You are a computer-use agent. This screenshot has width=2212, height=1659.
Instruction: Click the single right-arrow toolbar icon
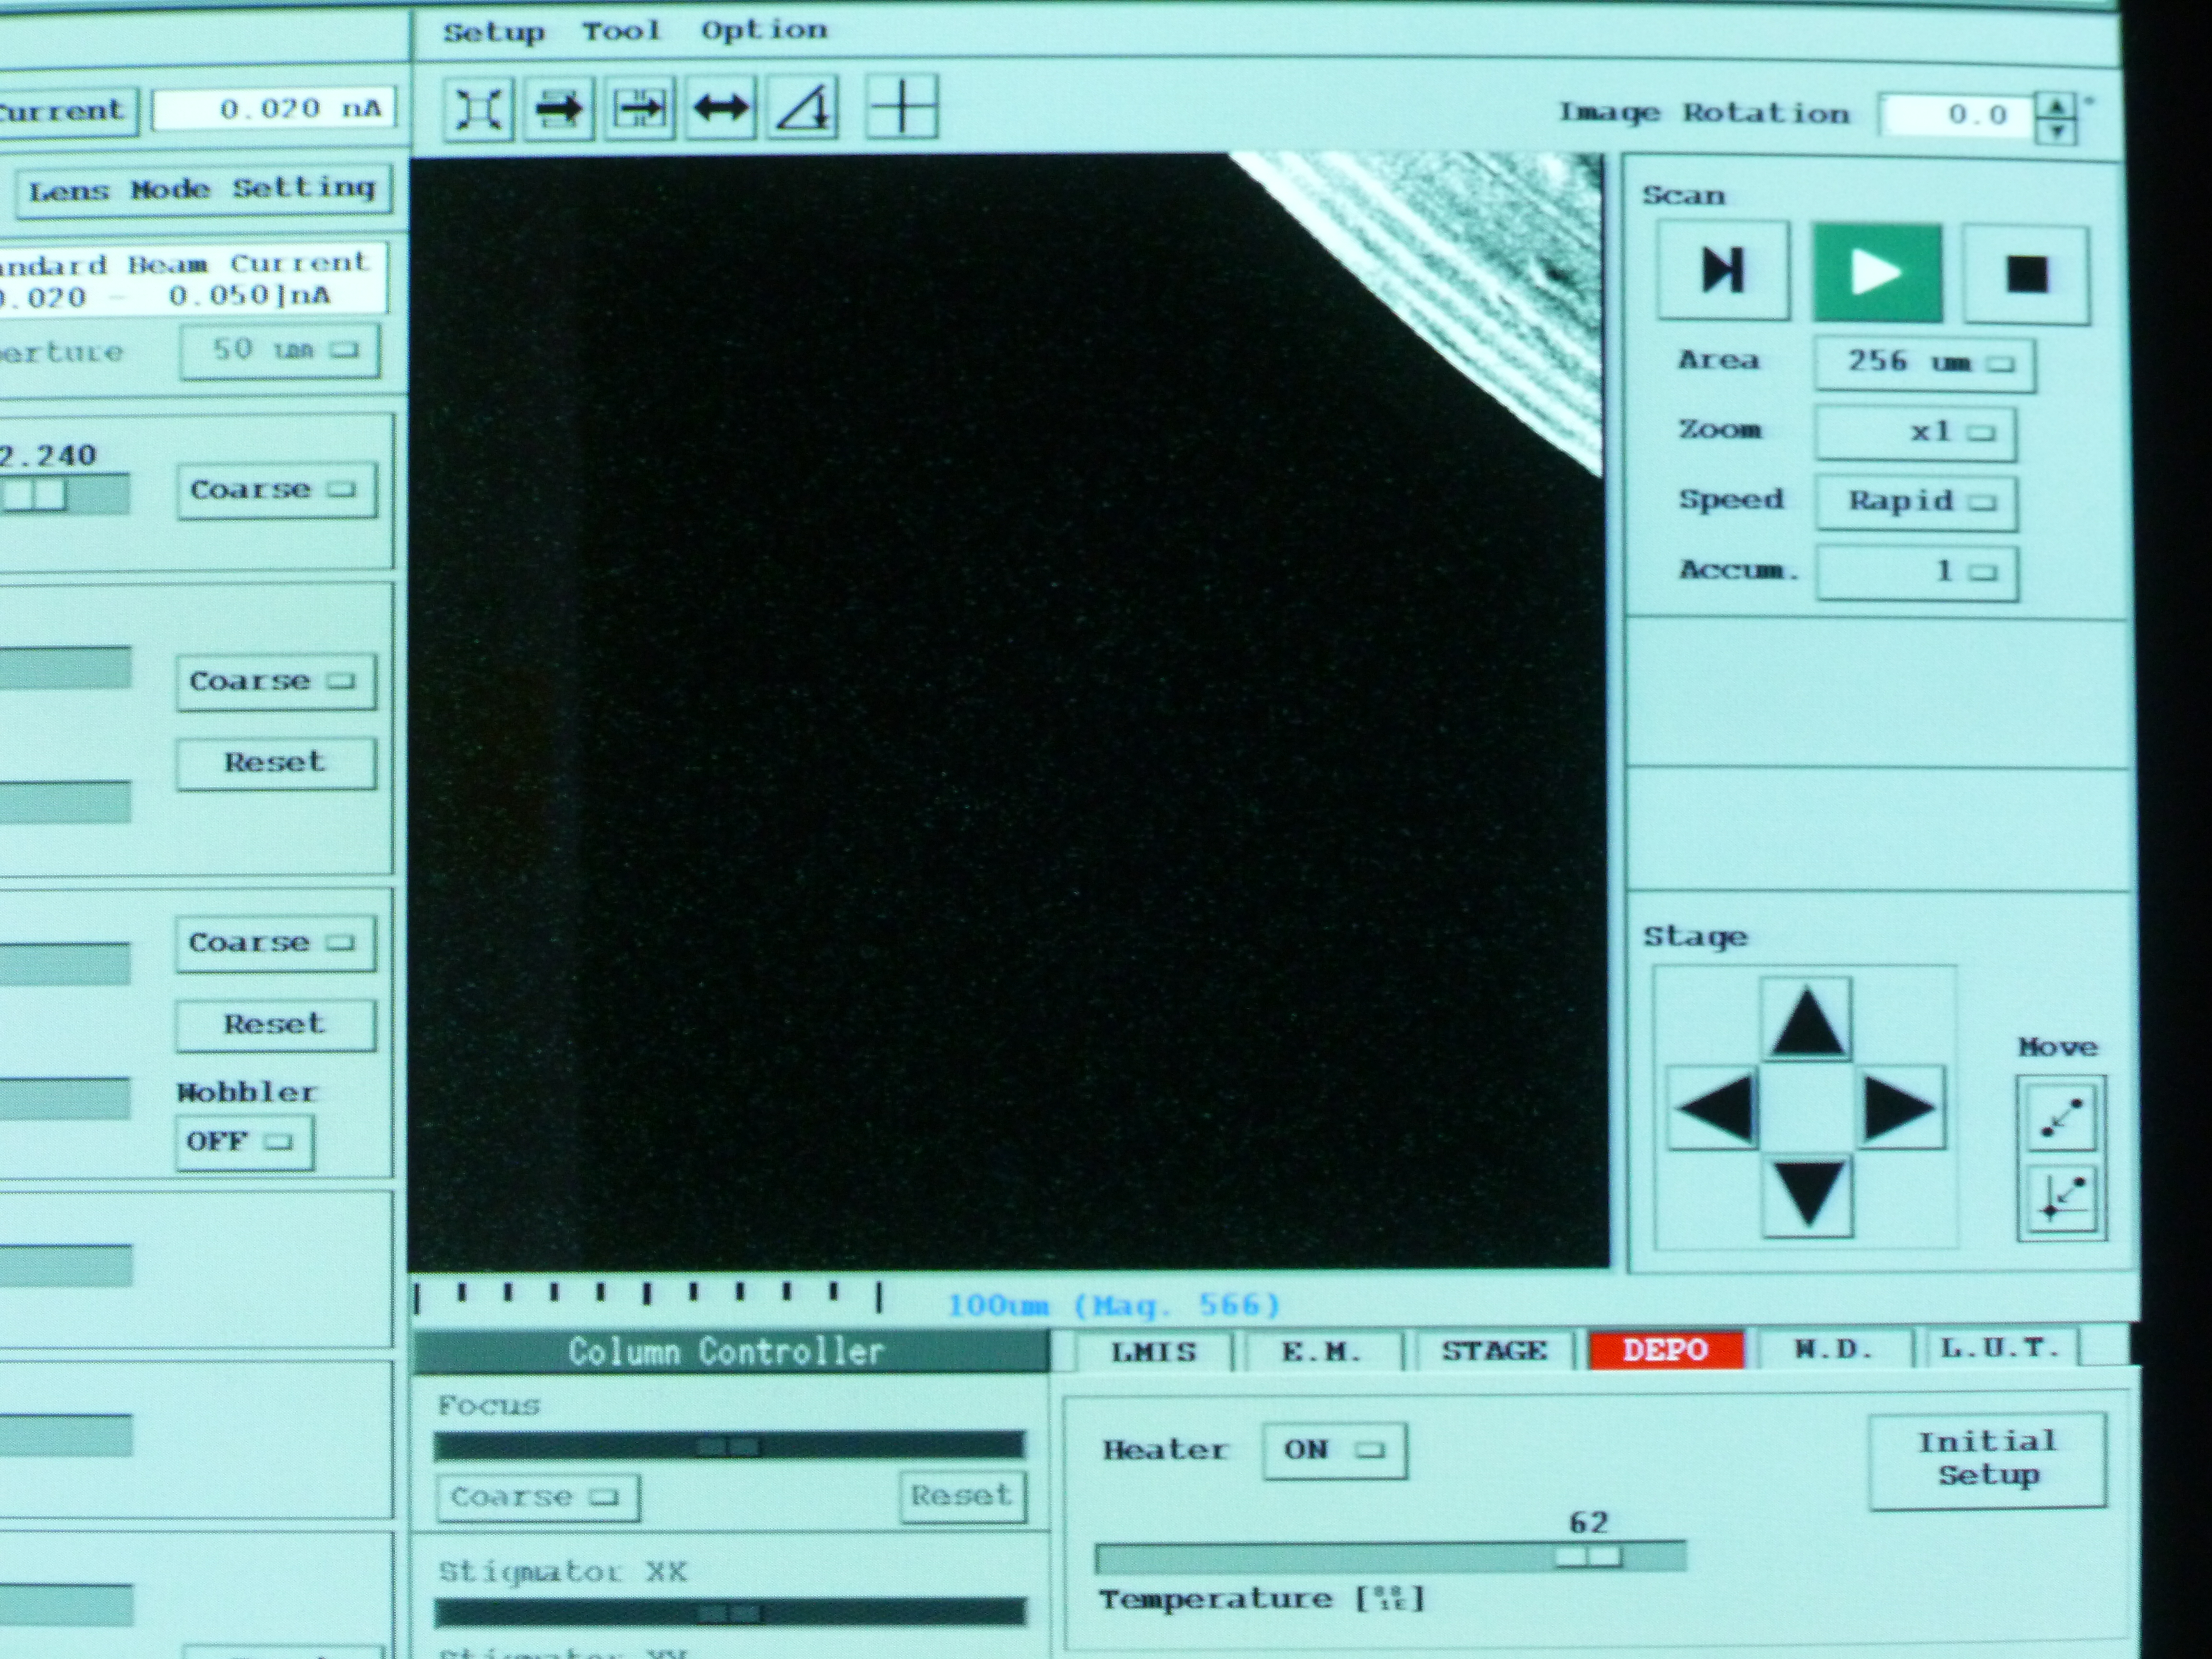[559, 108]
